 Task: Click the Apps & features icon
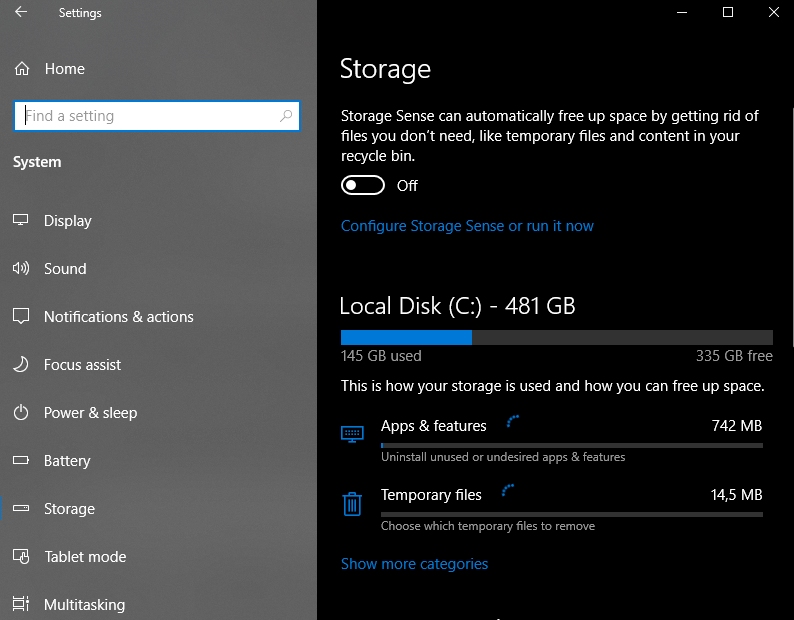(352, 434)
